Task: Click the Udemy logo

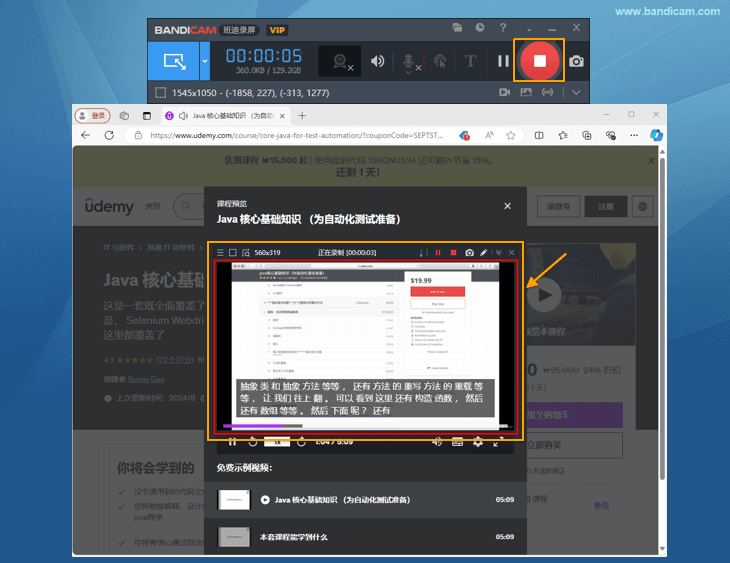Action: [109, 206]
